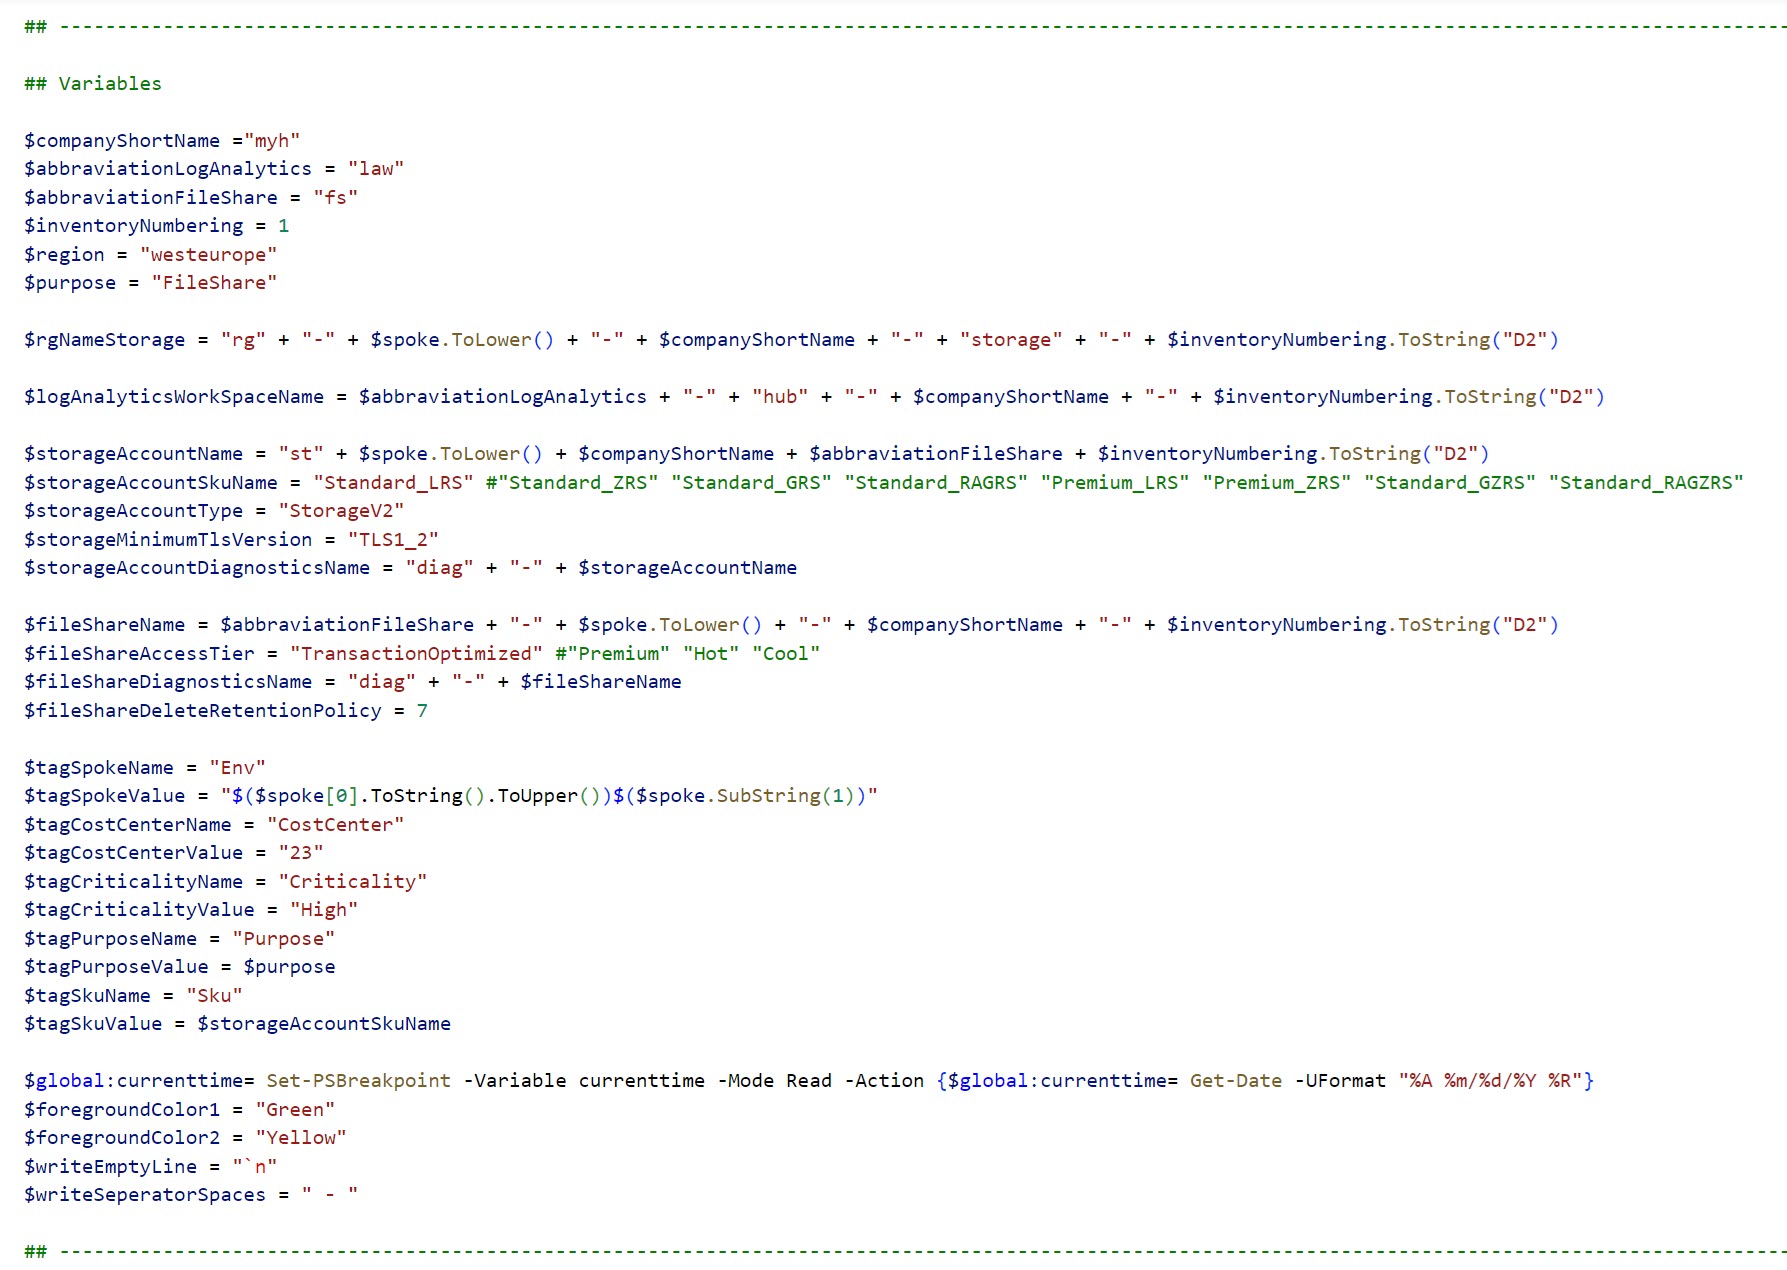Select the $companyShortName variable name

tap(122, 141)
